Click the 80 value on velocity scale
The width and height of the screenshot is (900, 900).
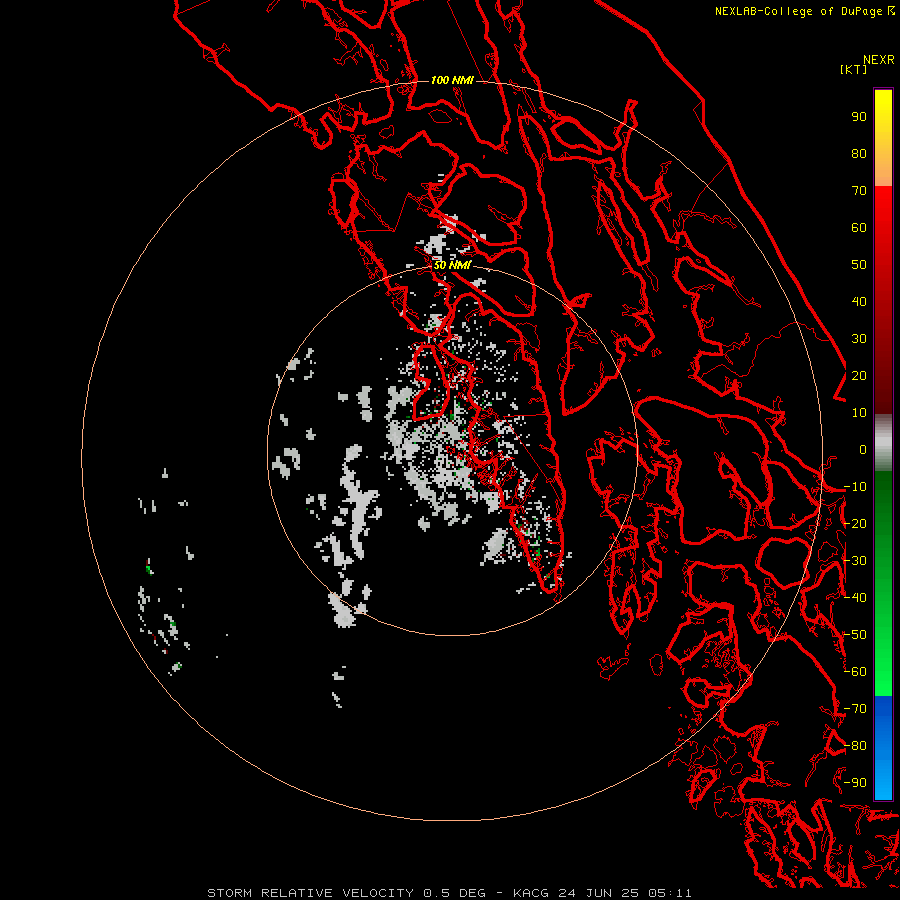859,154
